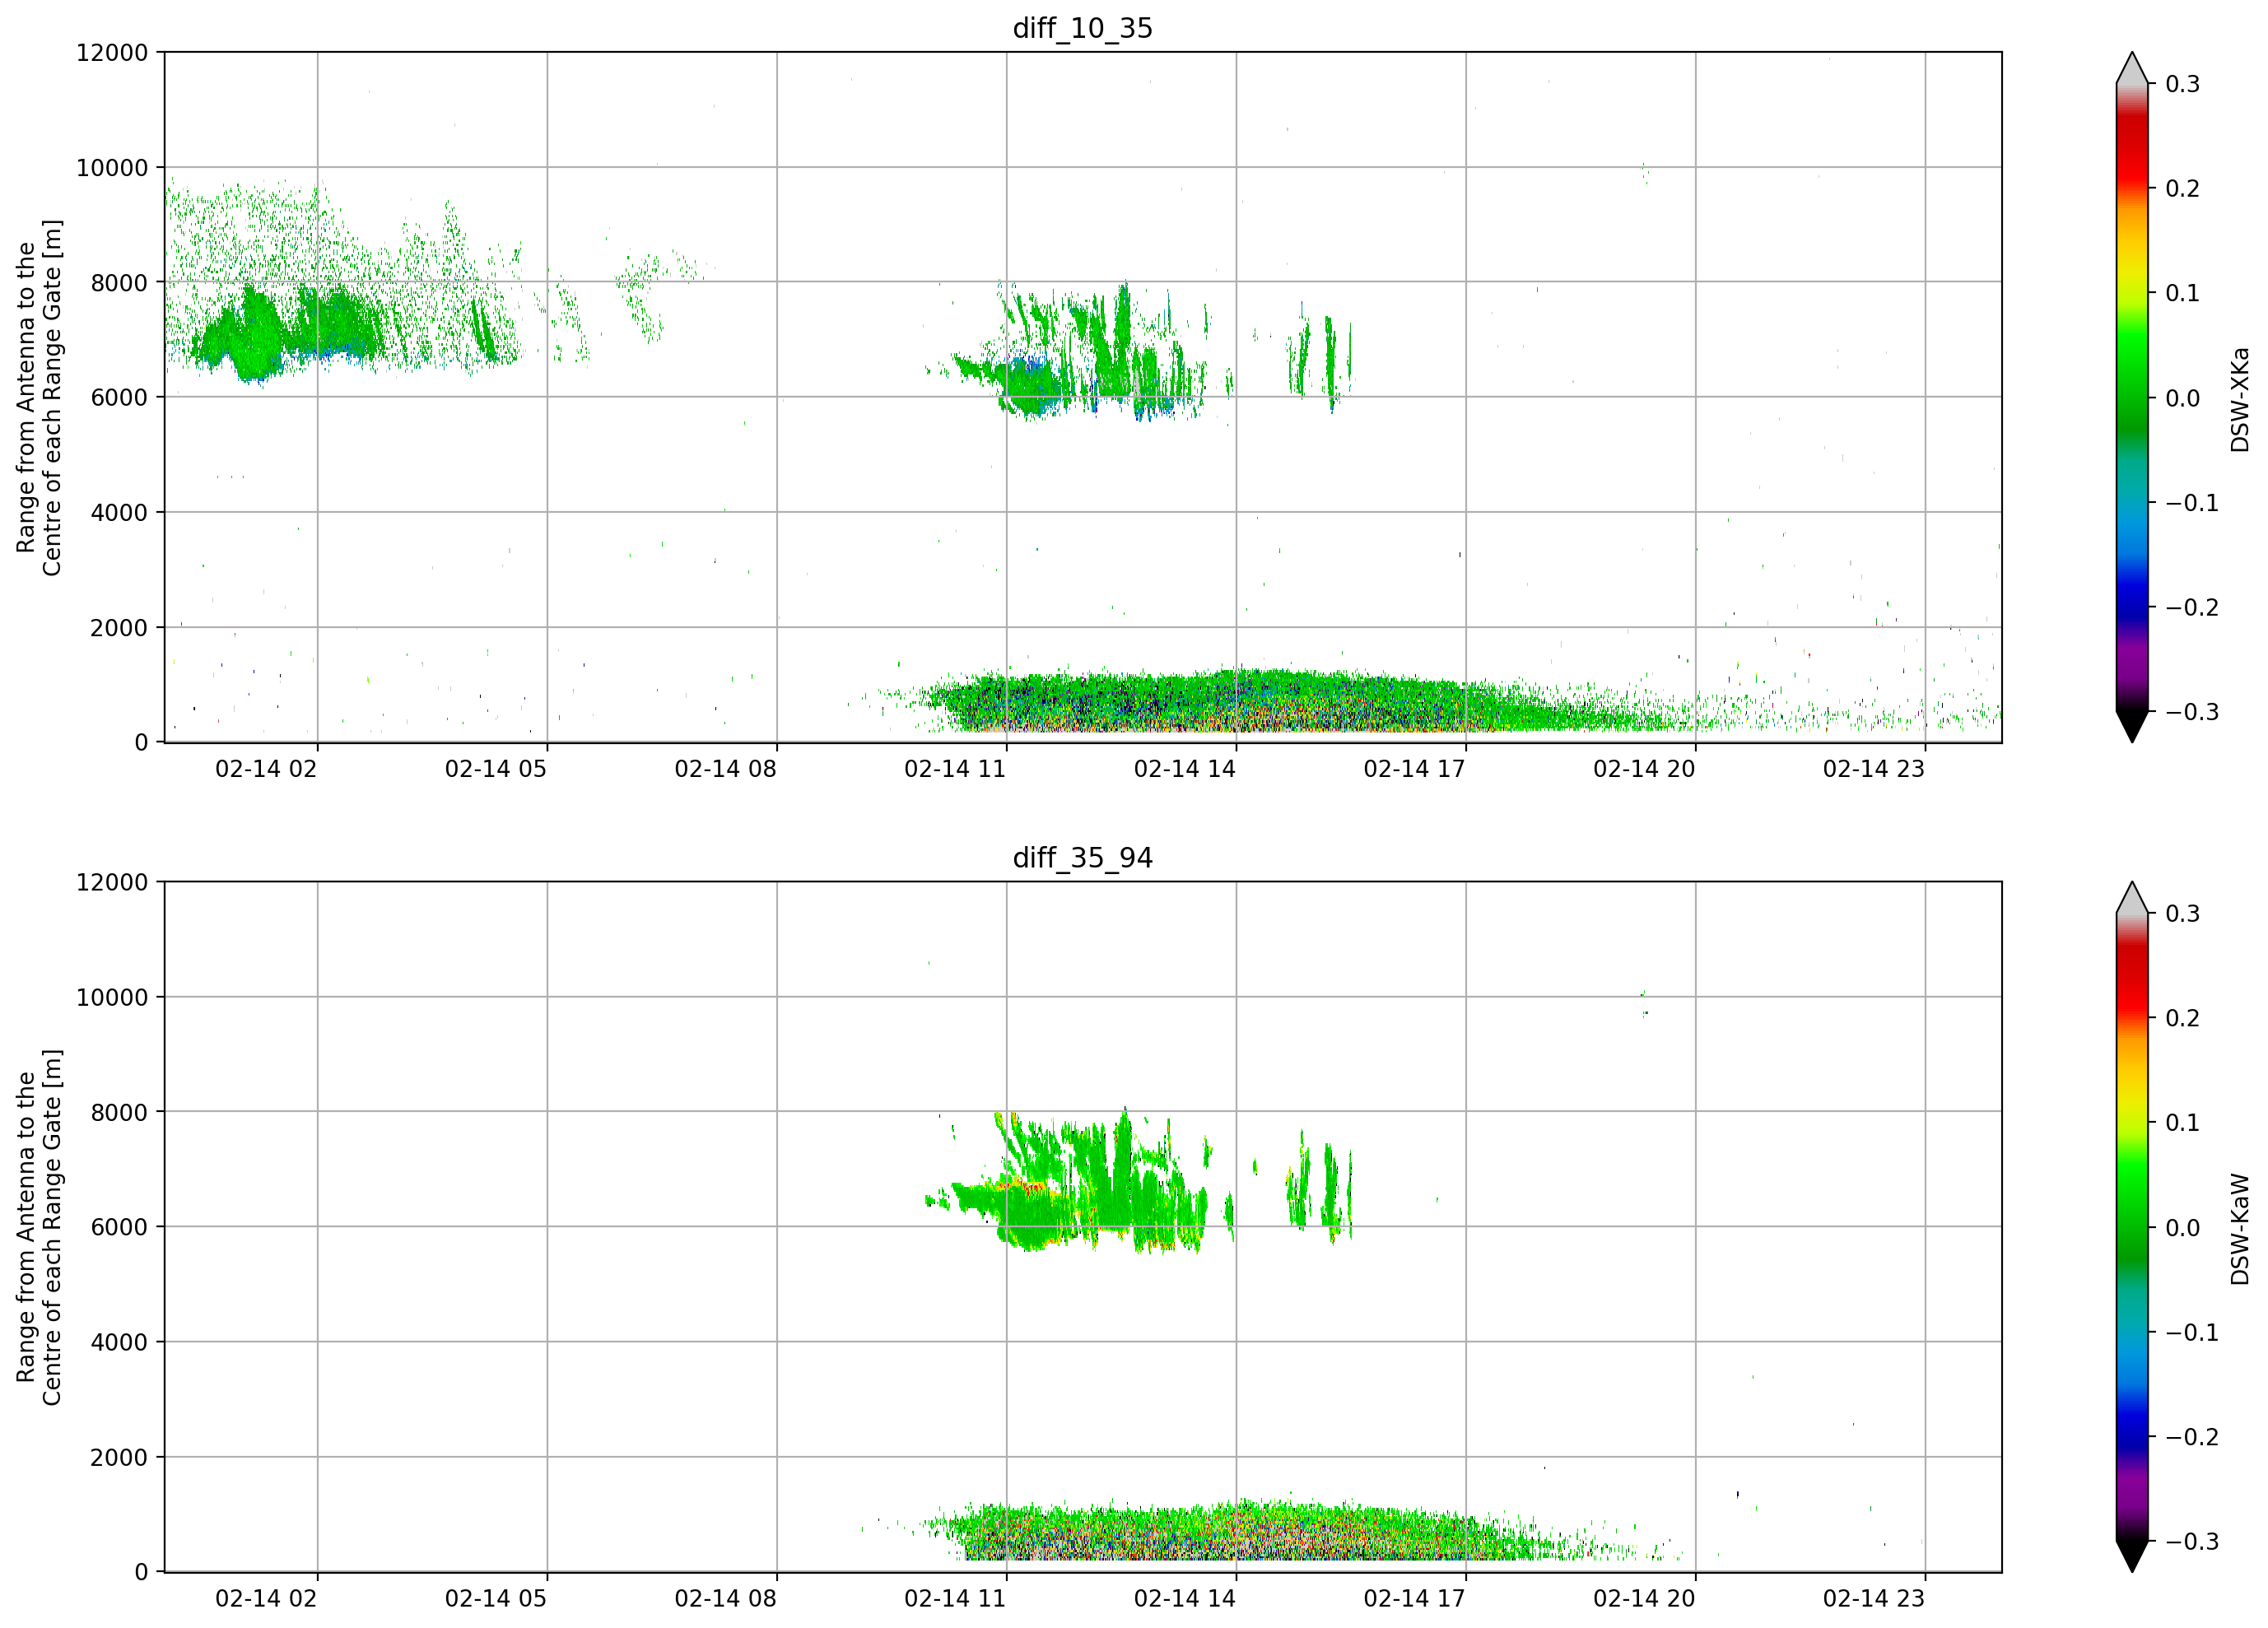The height and width of the screenshot is (1628, 2268).
Task: Select the DSW-XKa colorbar label
Action: [2239, 399]
